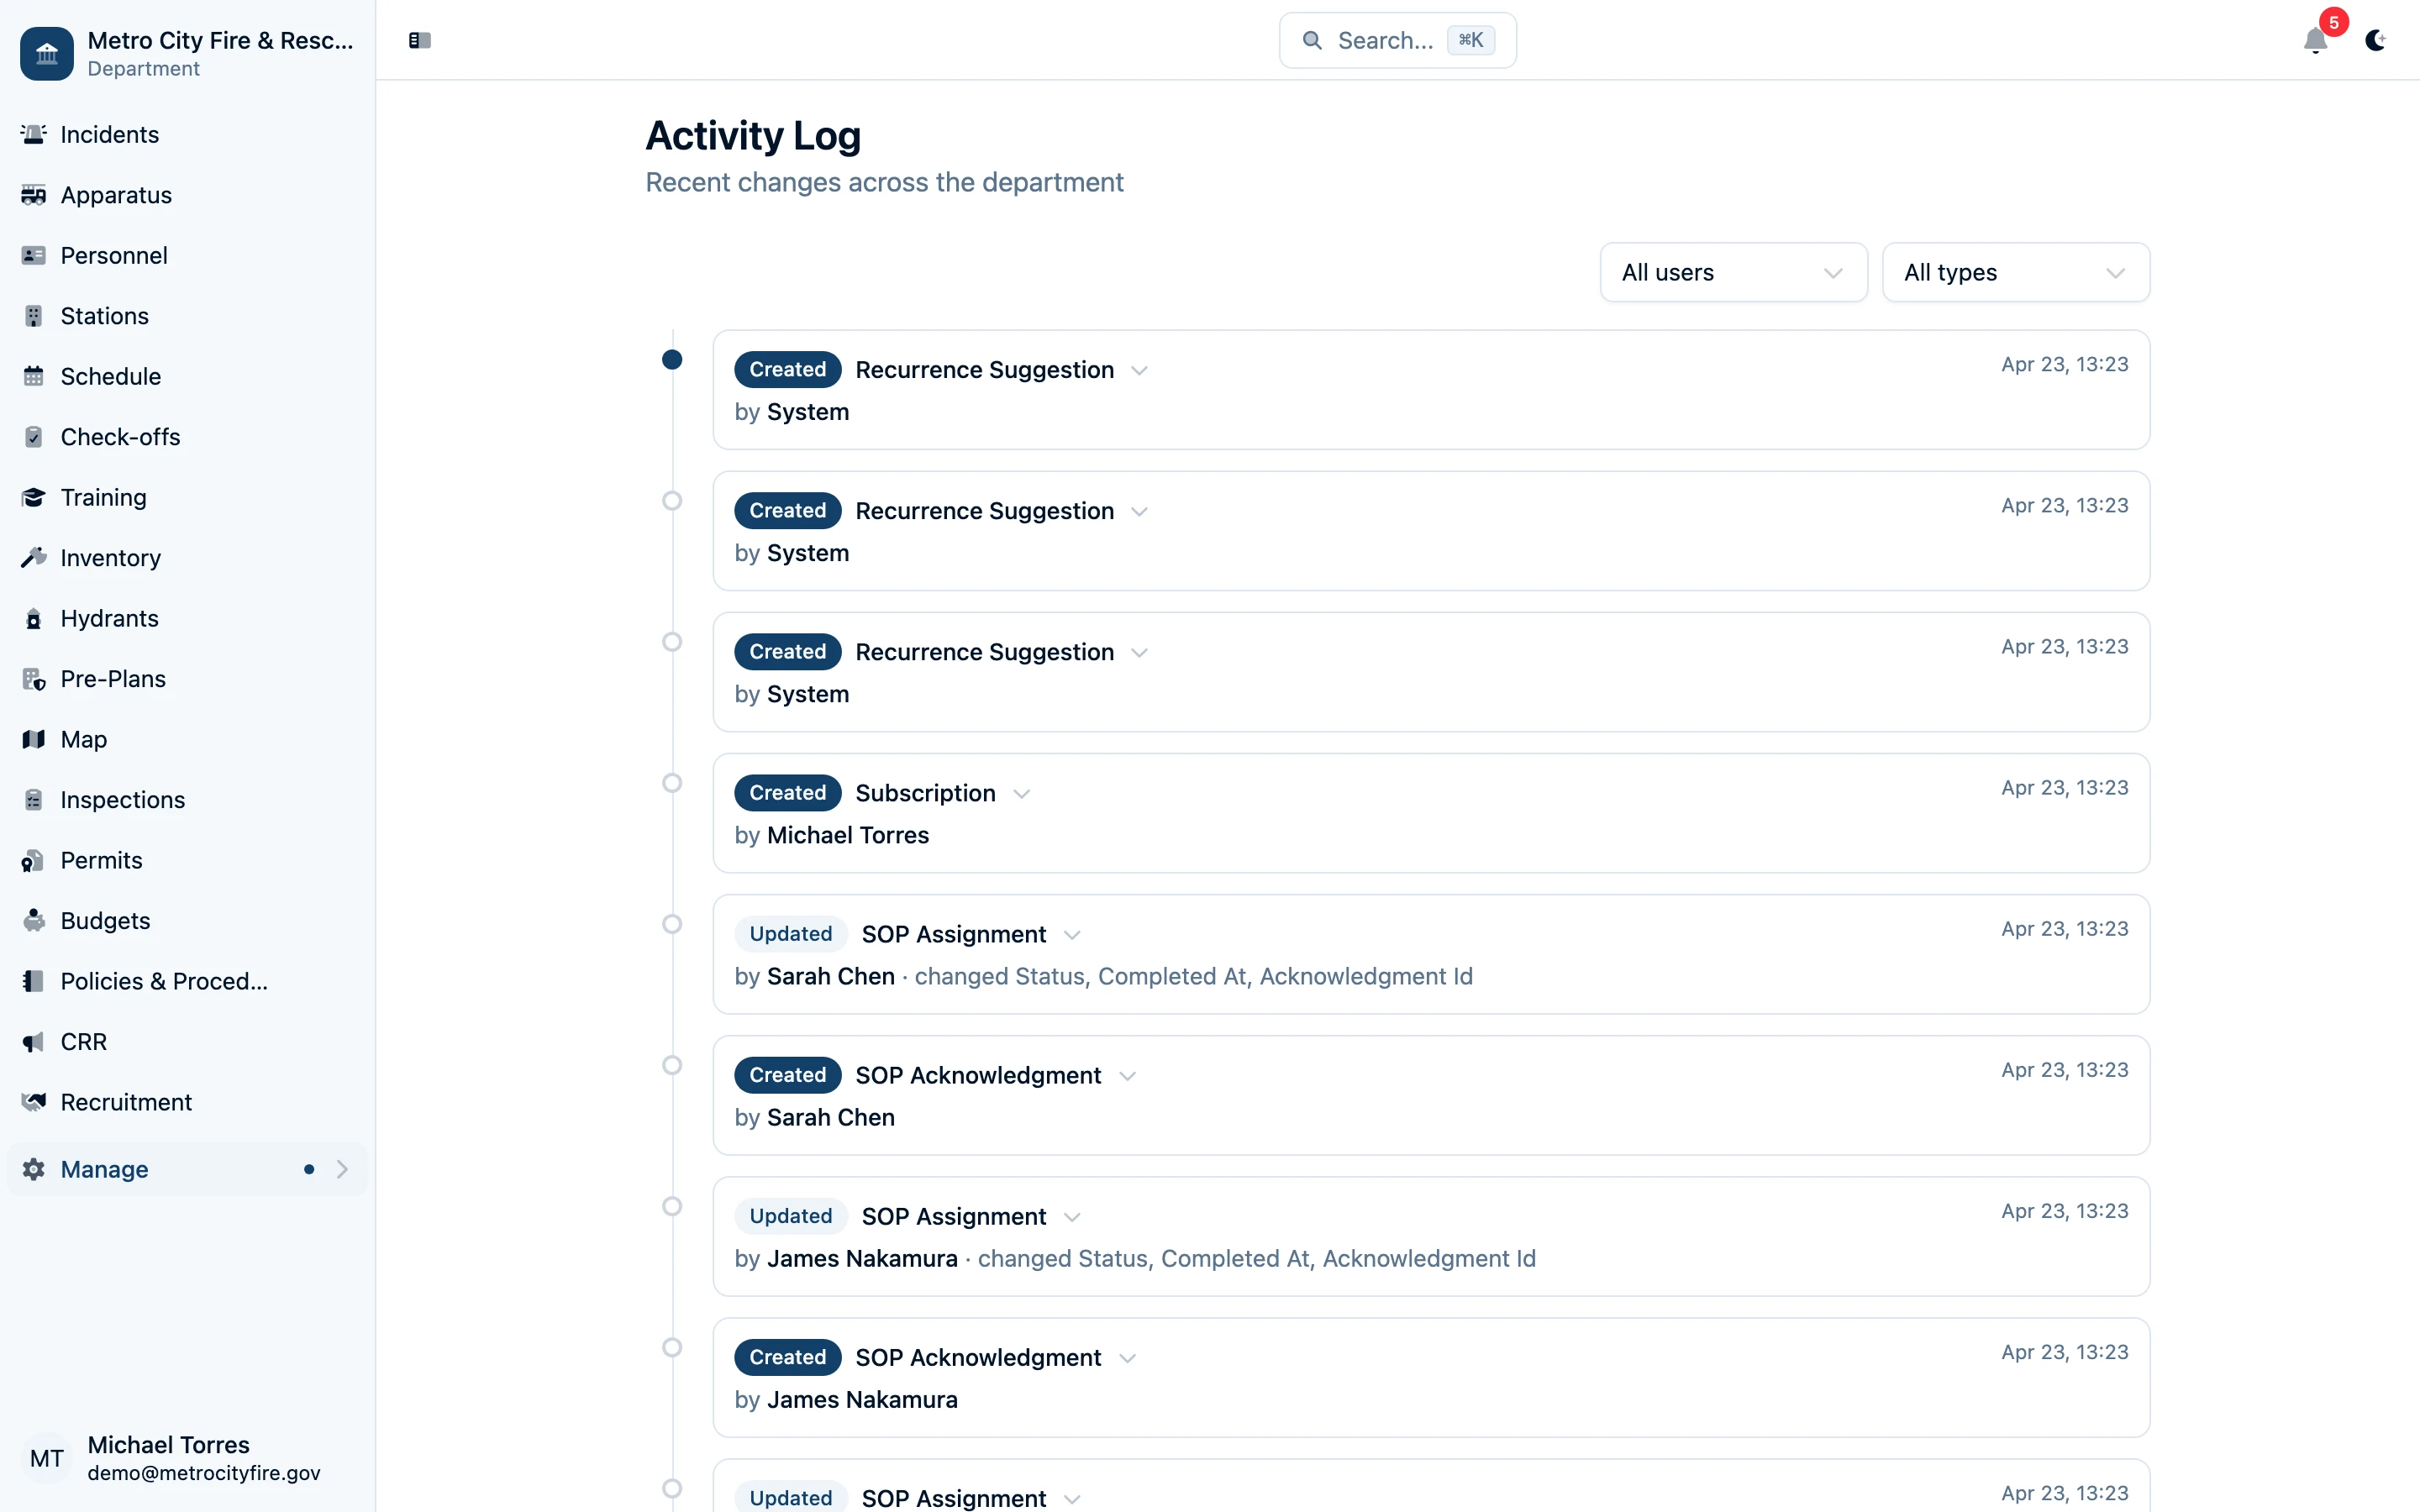Open the Hydrants page
The height and width of the screenshot is (1512, 2420).
(x=109, y=618)
